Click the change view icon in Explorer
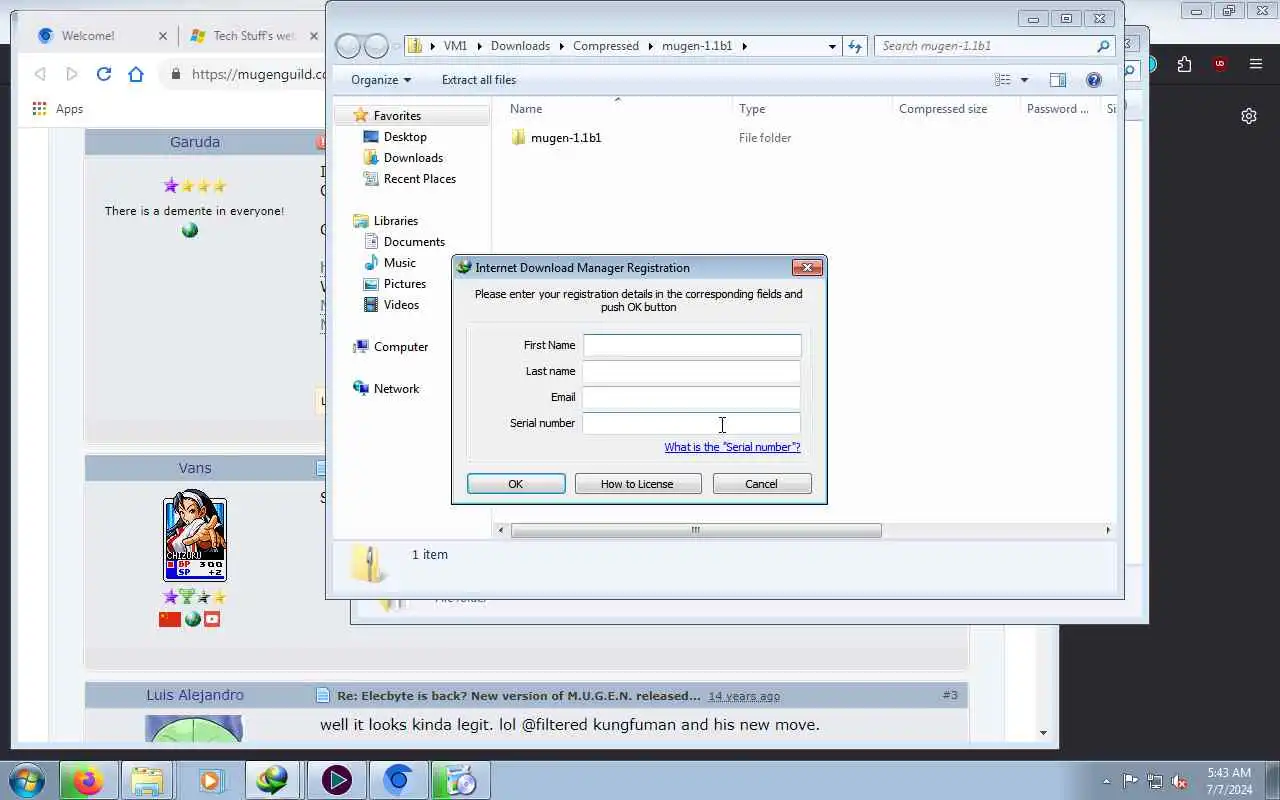The image size is (1280, 800). click(1003, 80)
